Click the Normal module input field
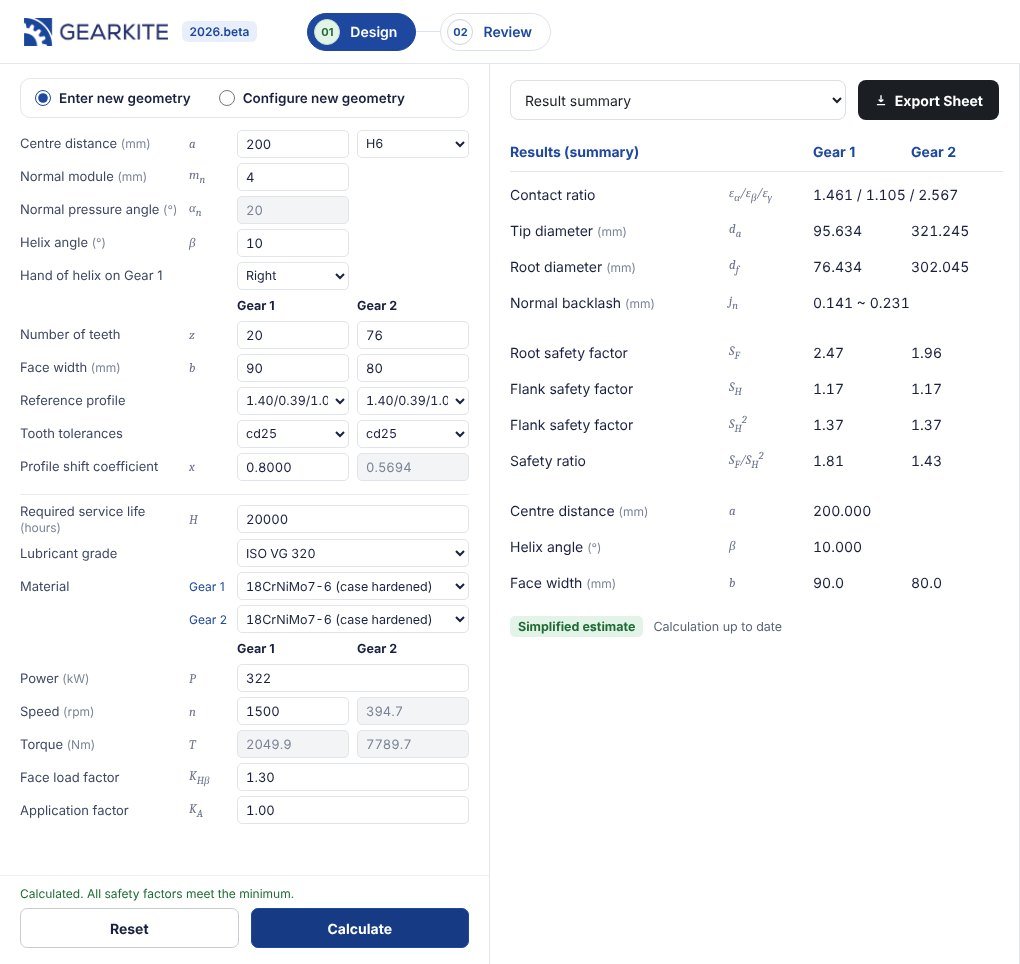 point(293,177)
